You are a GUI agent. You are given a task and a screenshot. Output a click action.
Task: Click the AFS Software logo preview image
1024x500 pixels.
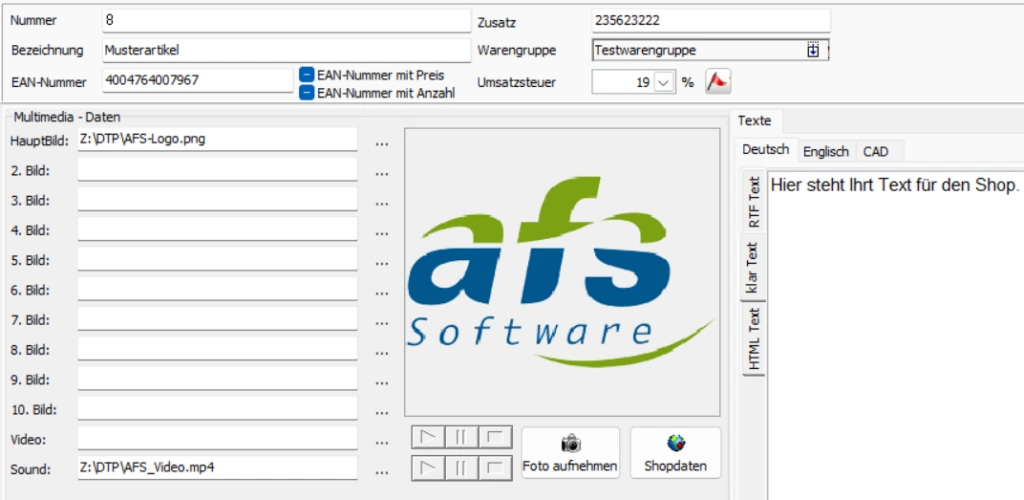562,272
